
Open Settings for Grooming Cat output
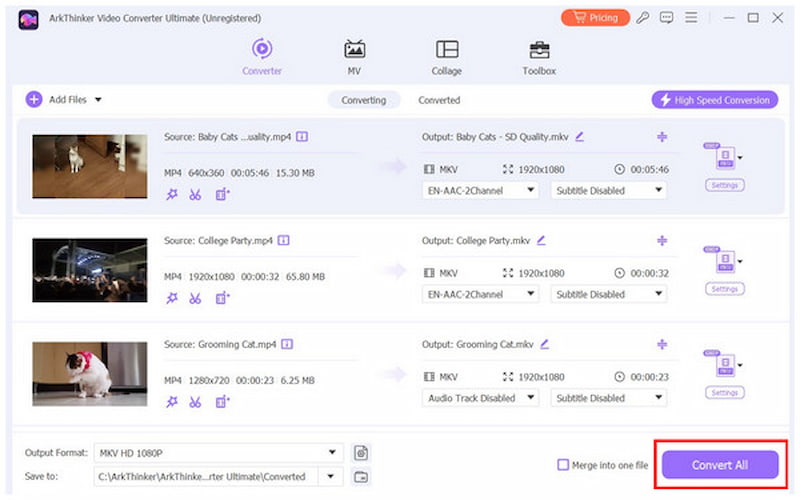click(724, 392)
